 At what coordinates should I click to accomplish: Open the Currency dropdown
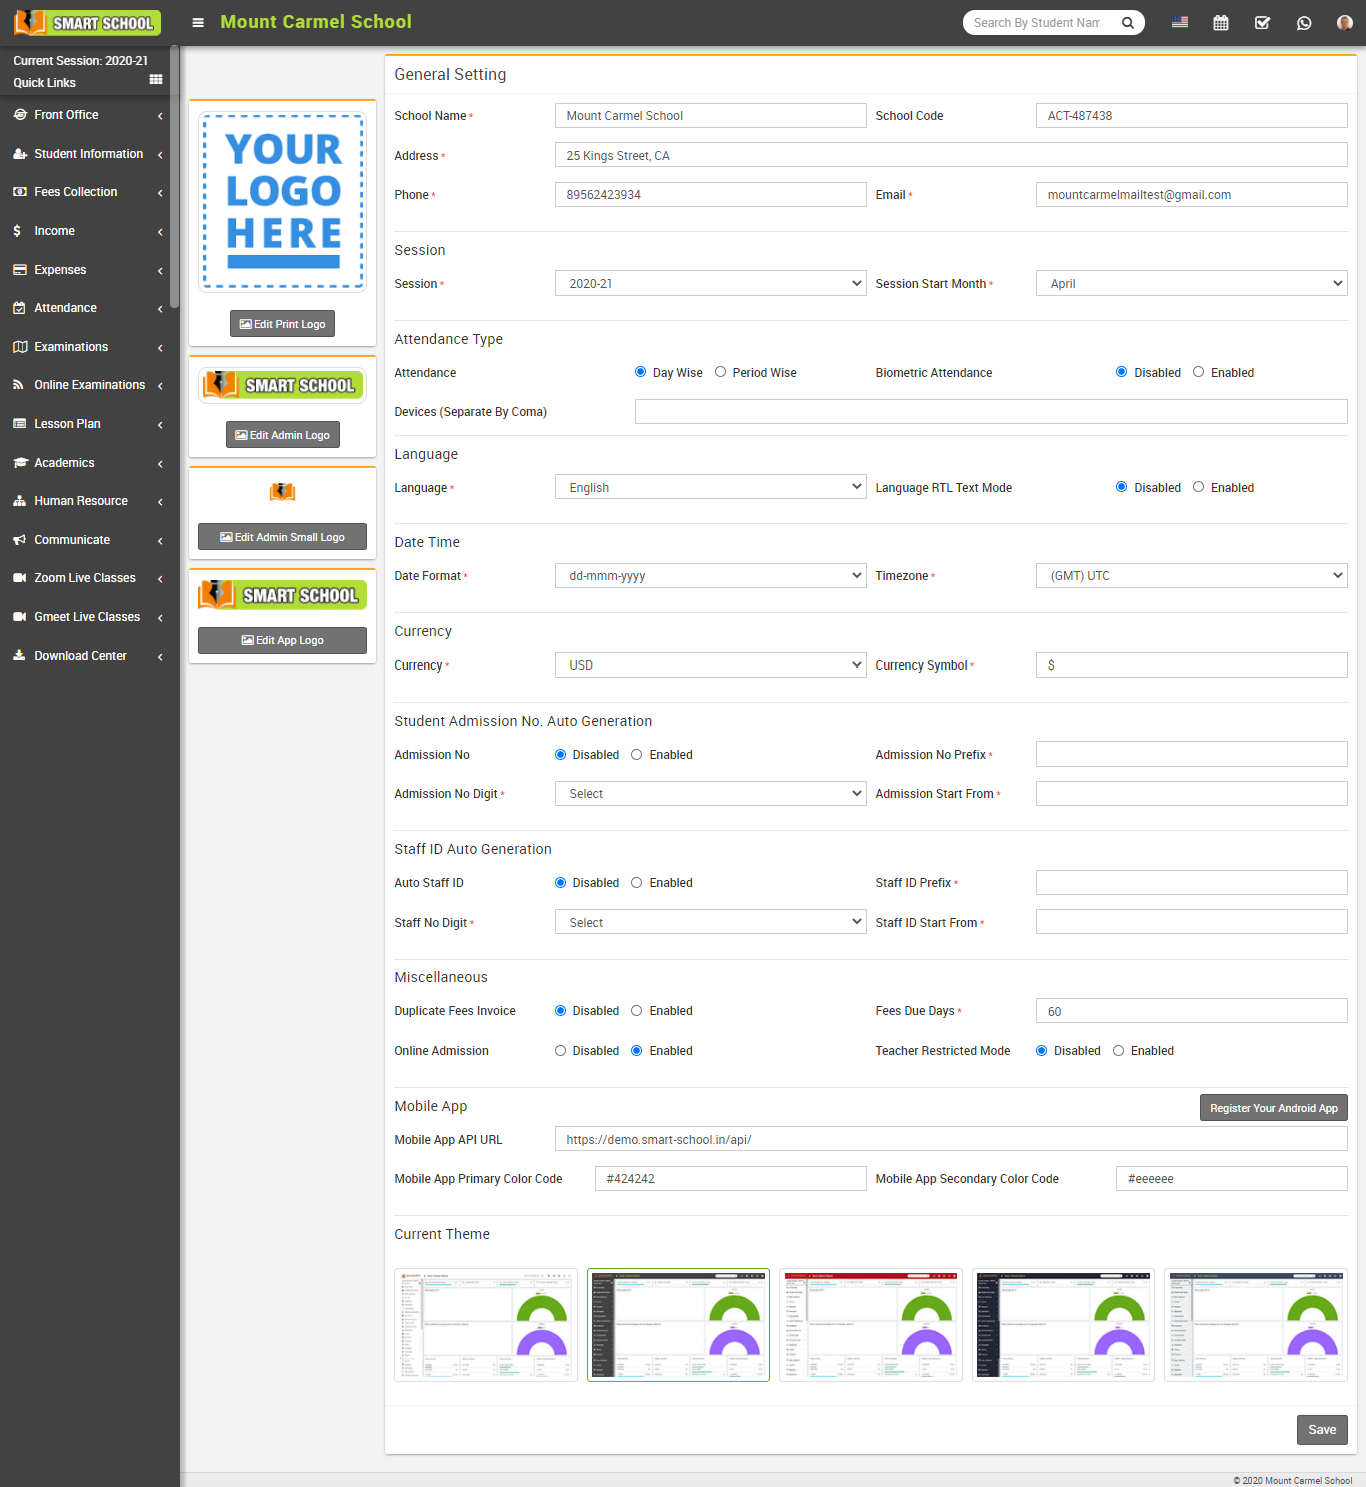pos(710,665)
